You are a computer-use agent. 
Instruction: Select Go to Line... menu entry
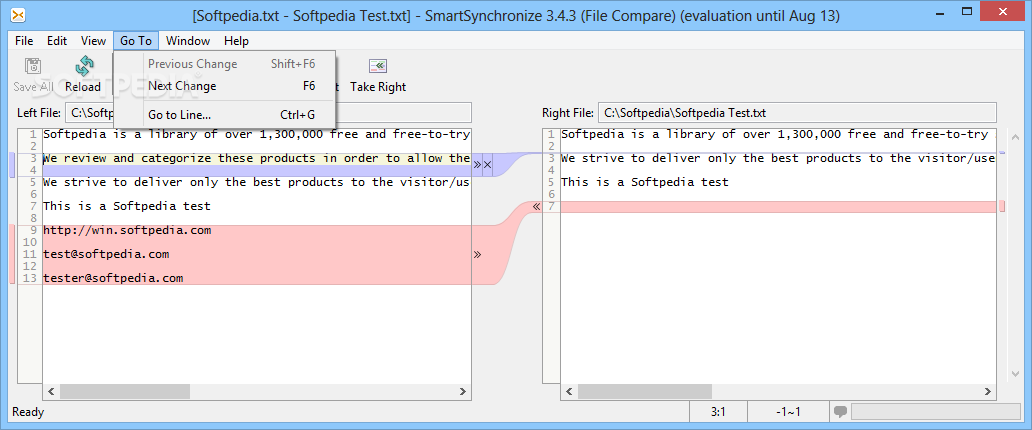tap(224, 115)
